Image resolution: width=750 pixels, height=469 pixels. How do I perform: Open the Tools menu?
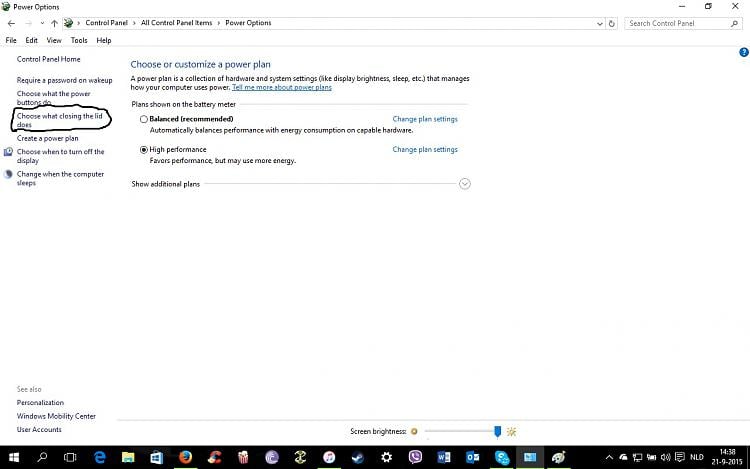point(79,41)
